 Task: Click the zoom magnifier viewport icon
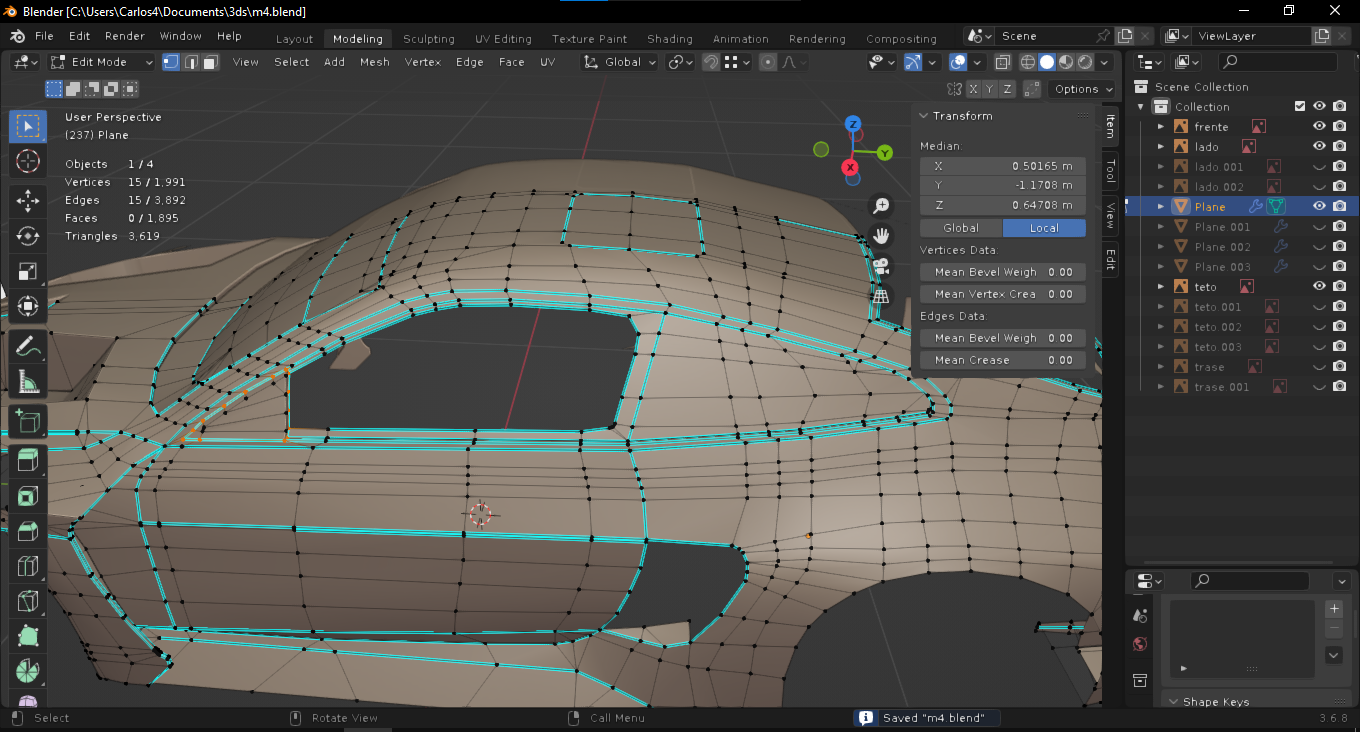(x=881, y=206)
